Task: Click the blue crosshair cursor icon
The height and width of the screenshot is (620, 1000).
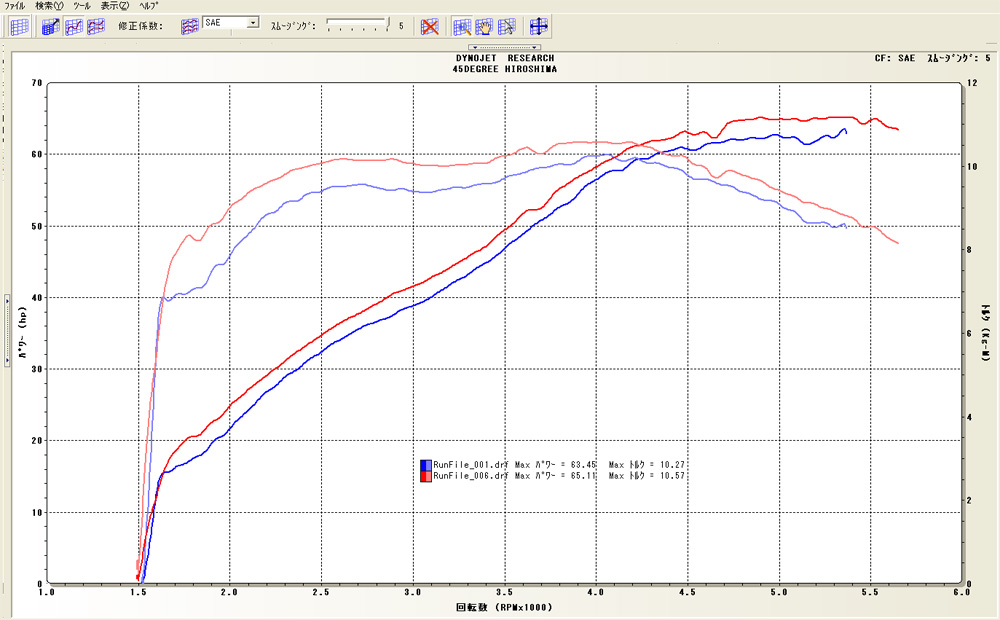Action: 538,27
